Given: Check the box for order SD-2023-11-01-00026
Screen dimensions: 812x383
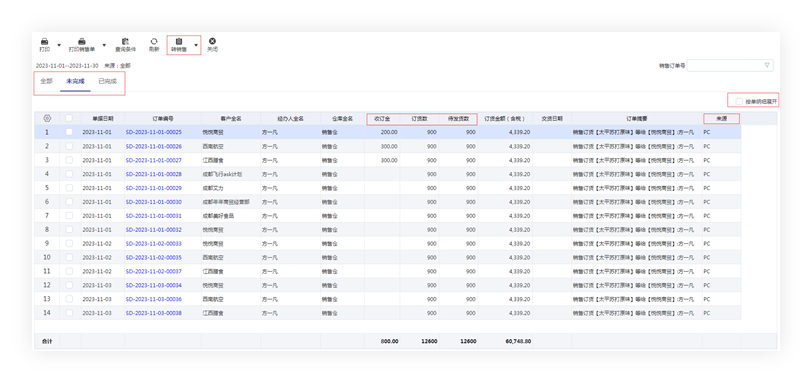Looking at the screenshot, I should pos(69,146).
